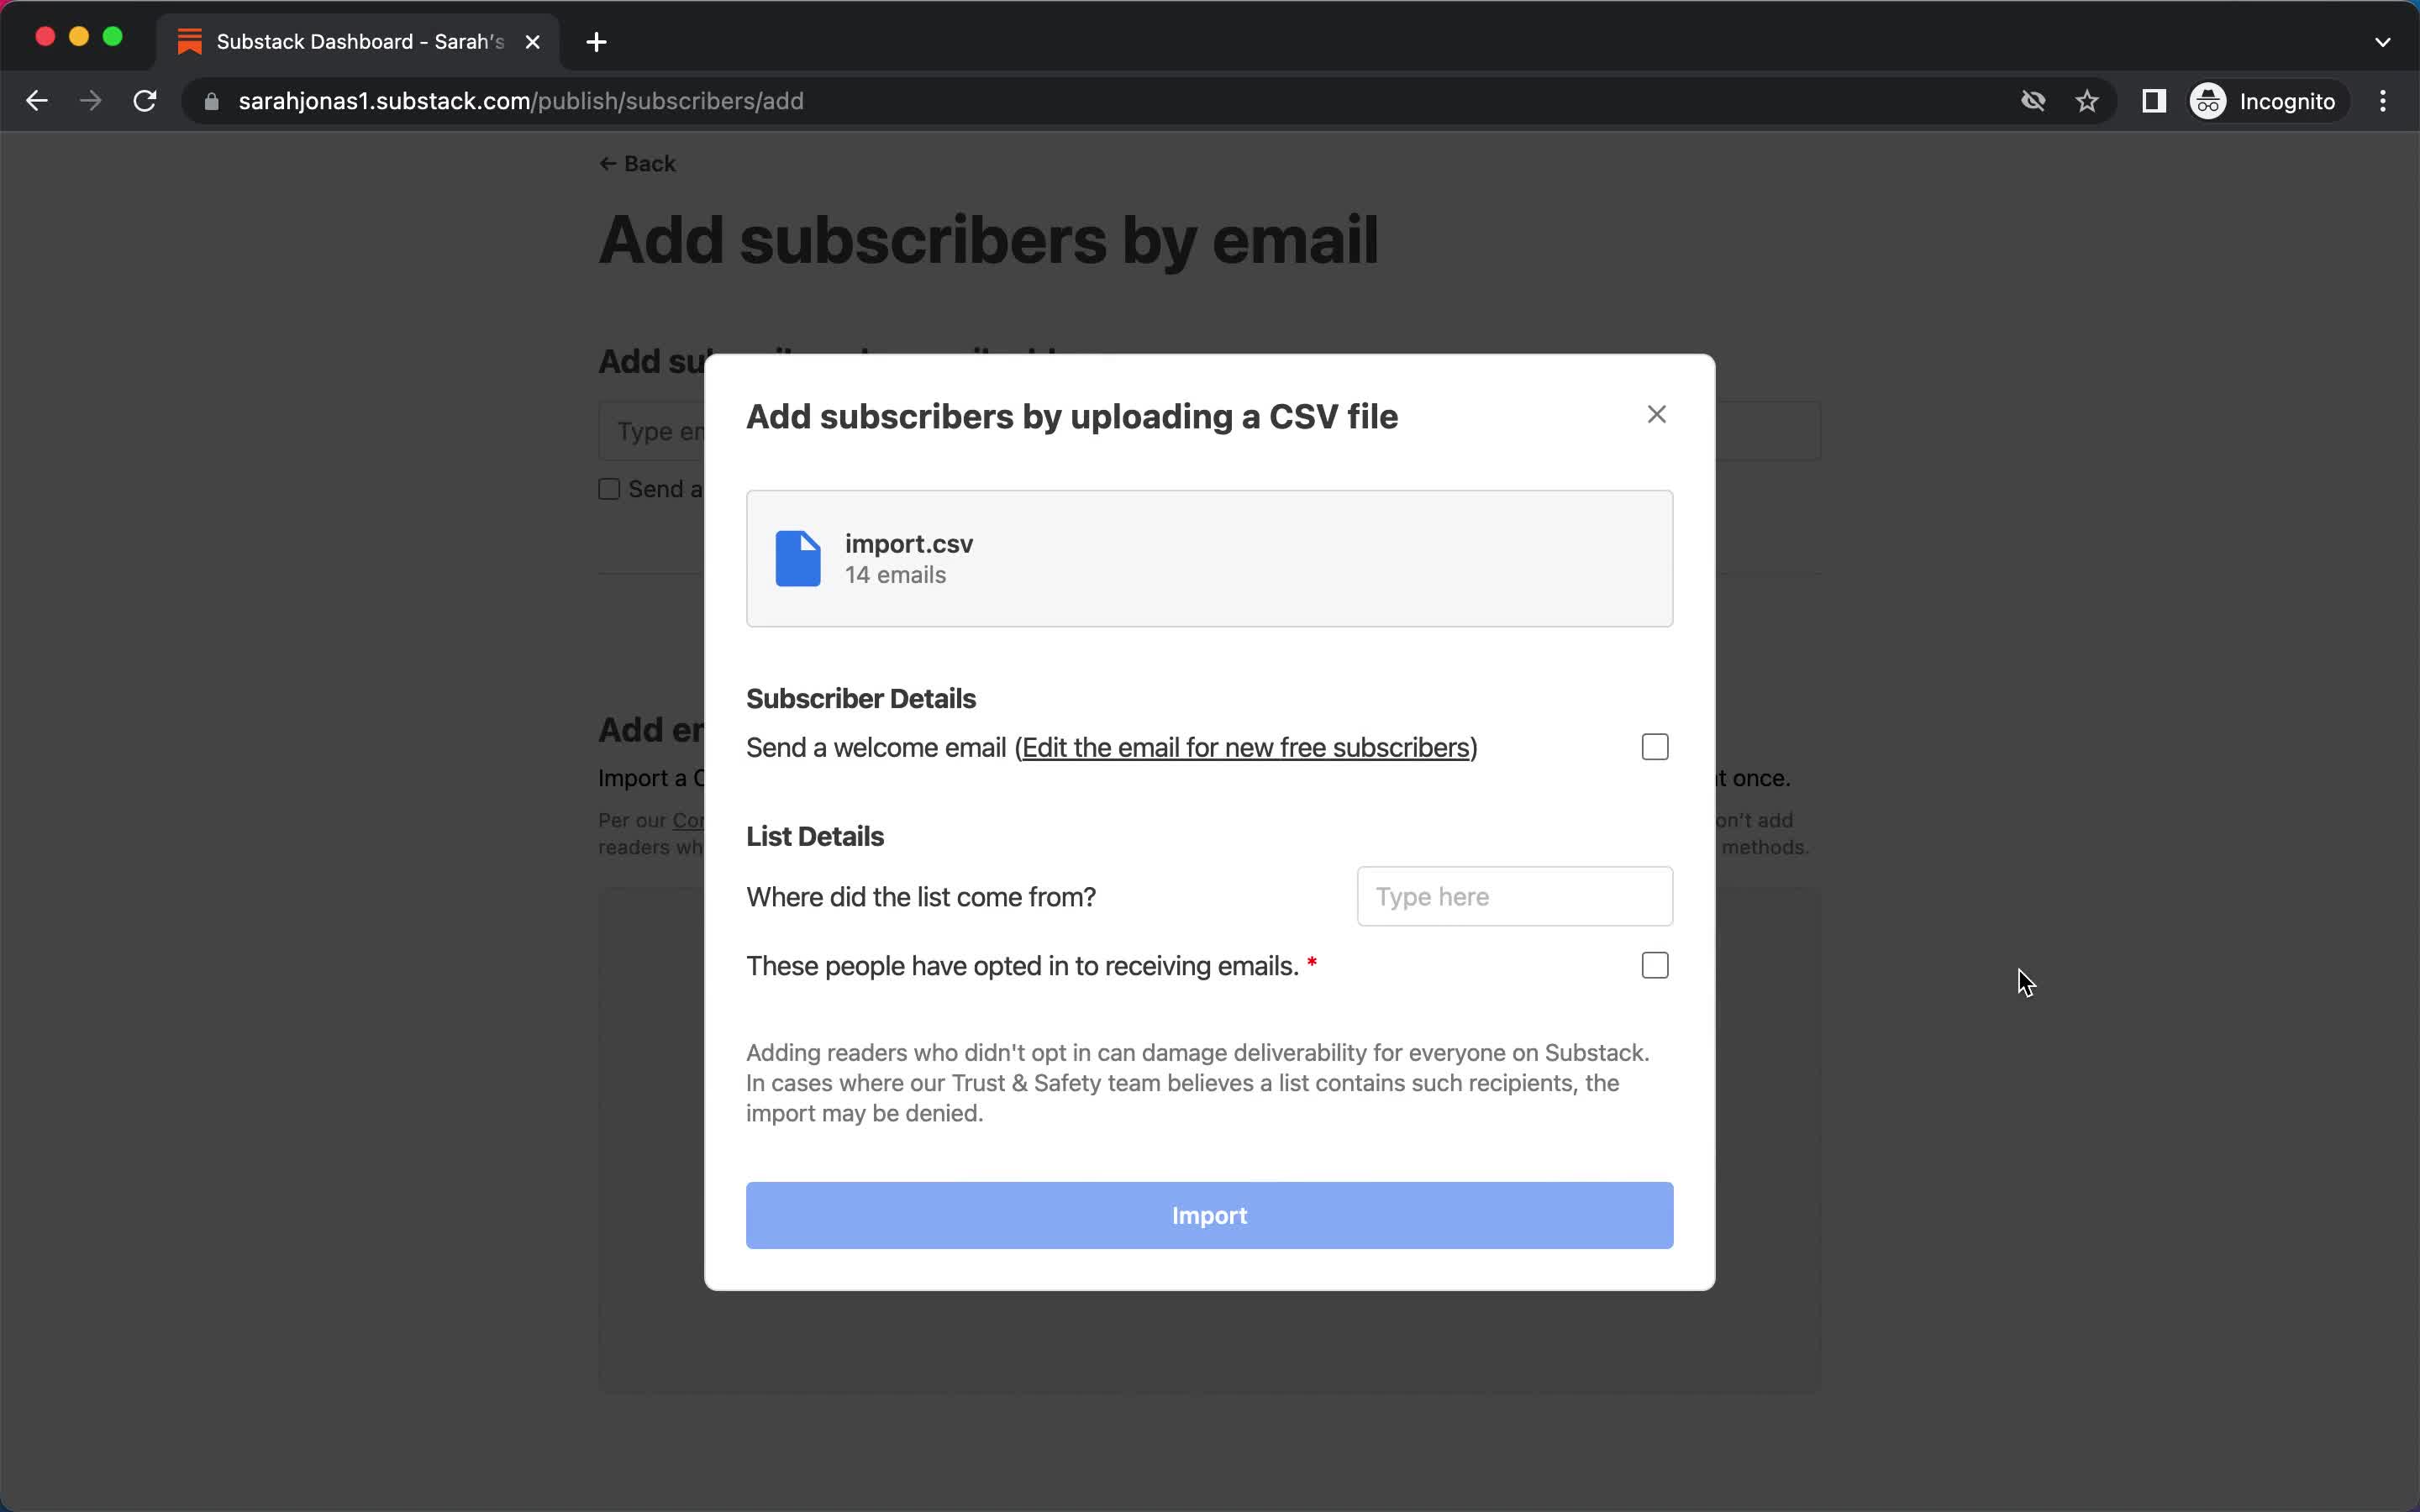The image size is (2420, 1512).
Task: Open the Chrome three-dot menu
Action: click(2383, 101)
